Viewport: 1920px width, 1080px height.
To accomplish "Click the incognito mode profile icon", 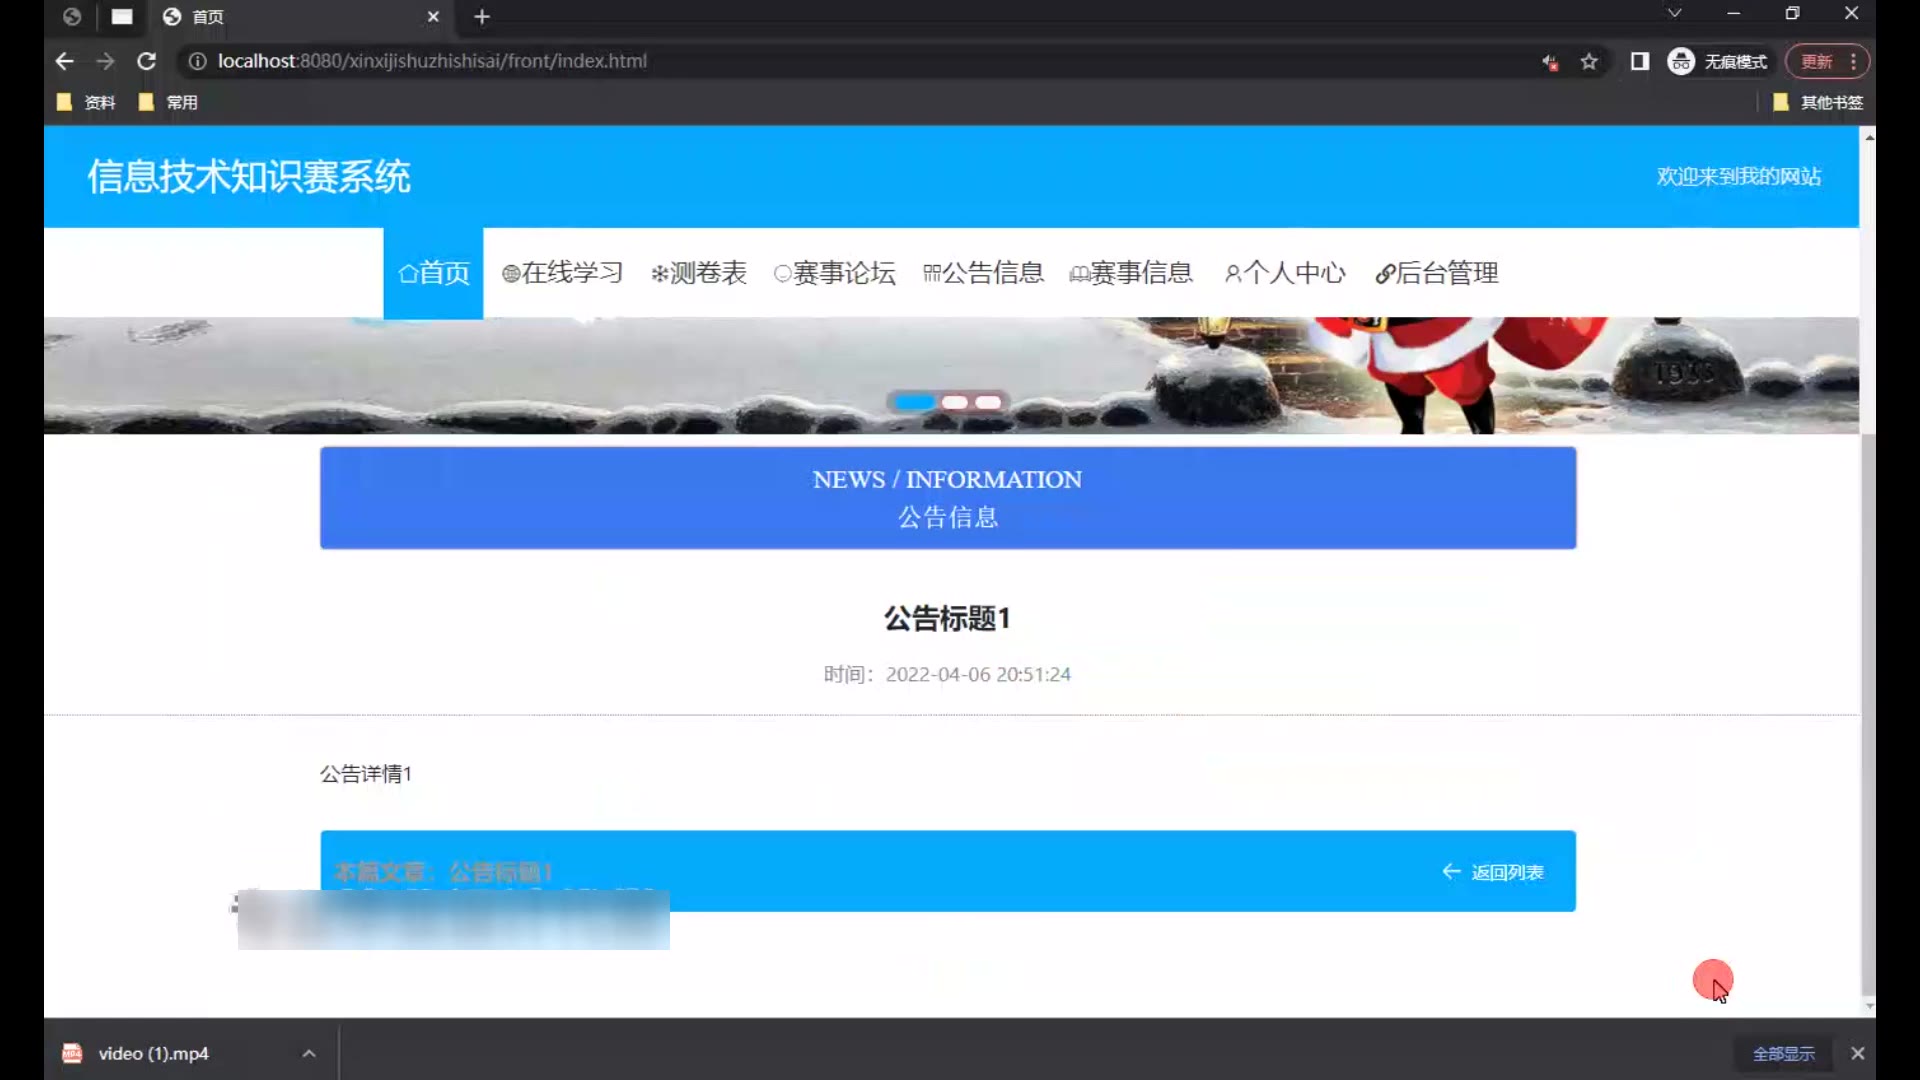I will [x=1681, y=62].
